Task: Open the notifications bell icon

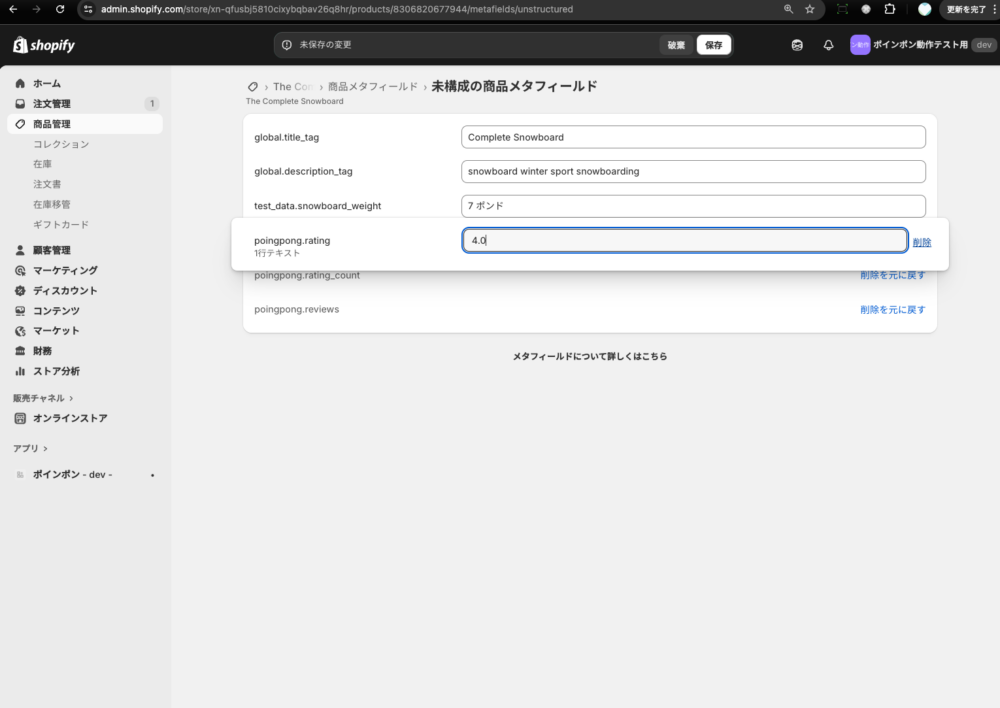Action: (828, 45)
